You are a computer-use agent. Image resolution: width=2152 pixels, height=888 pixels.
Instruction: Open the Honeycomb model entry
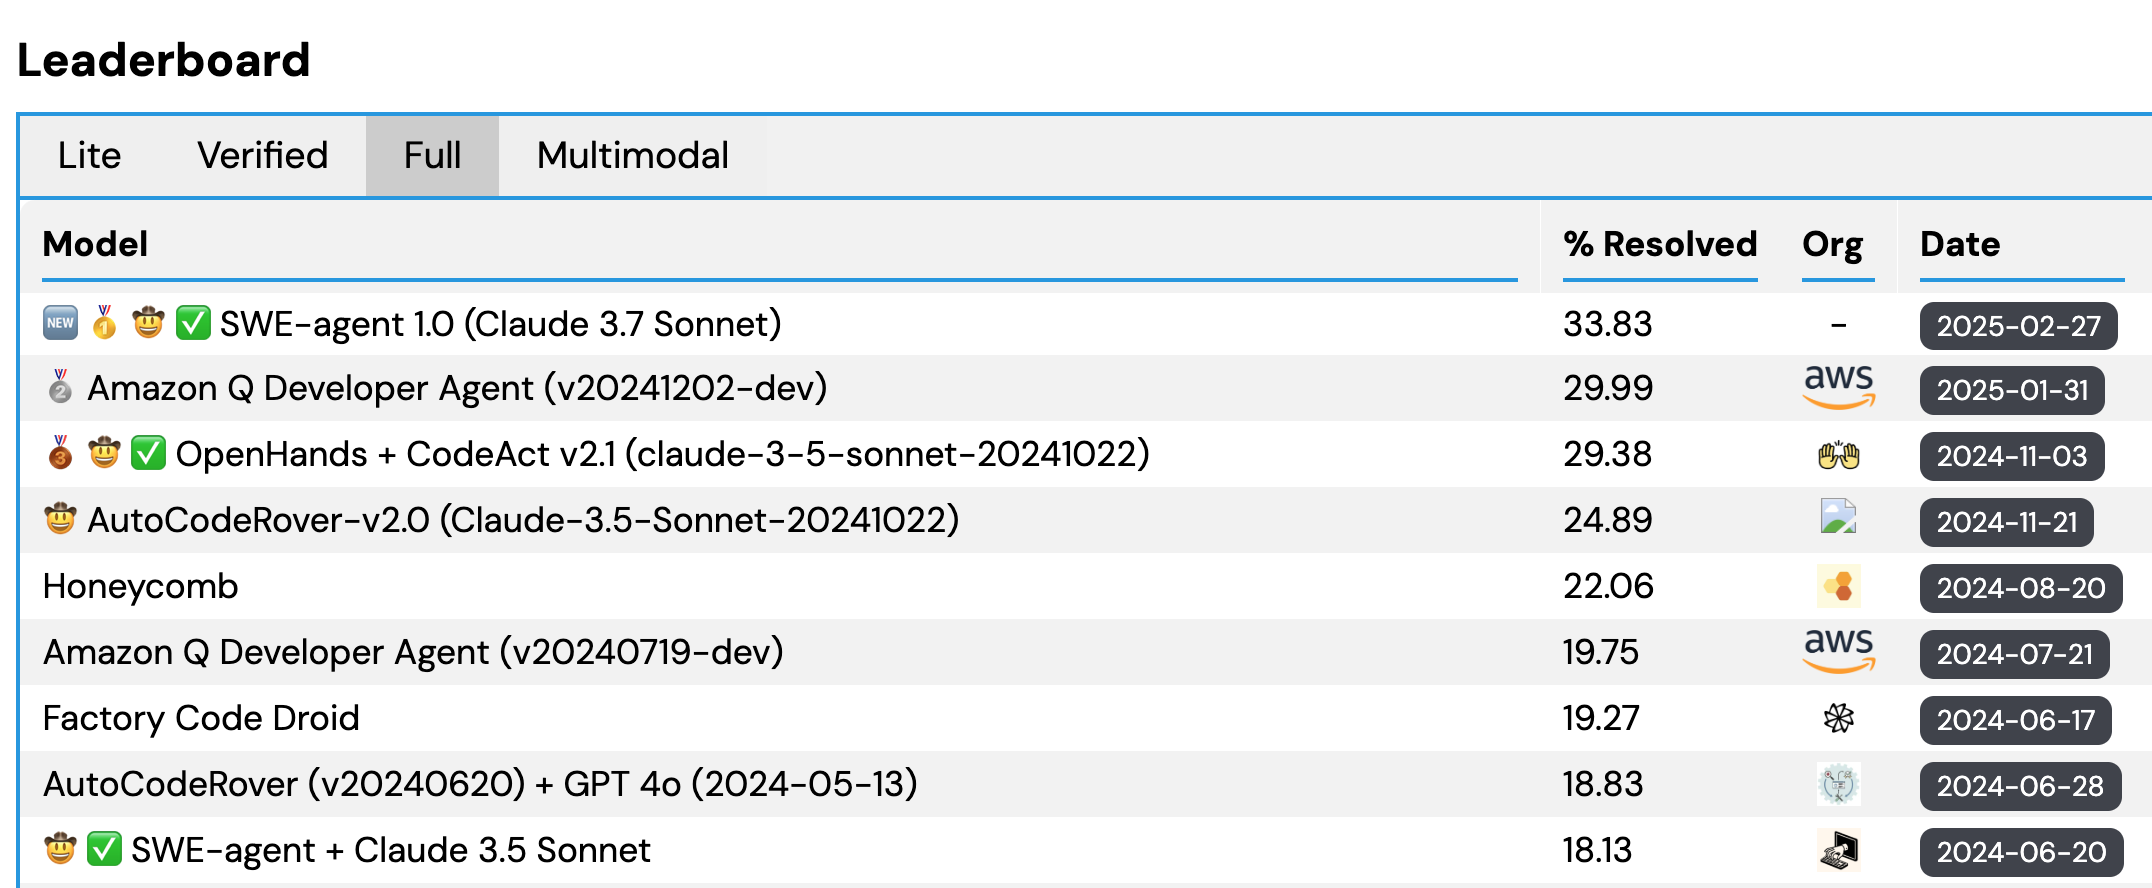pyautogui.click(x=141, y=586)
